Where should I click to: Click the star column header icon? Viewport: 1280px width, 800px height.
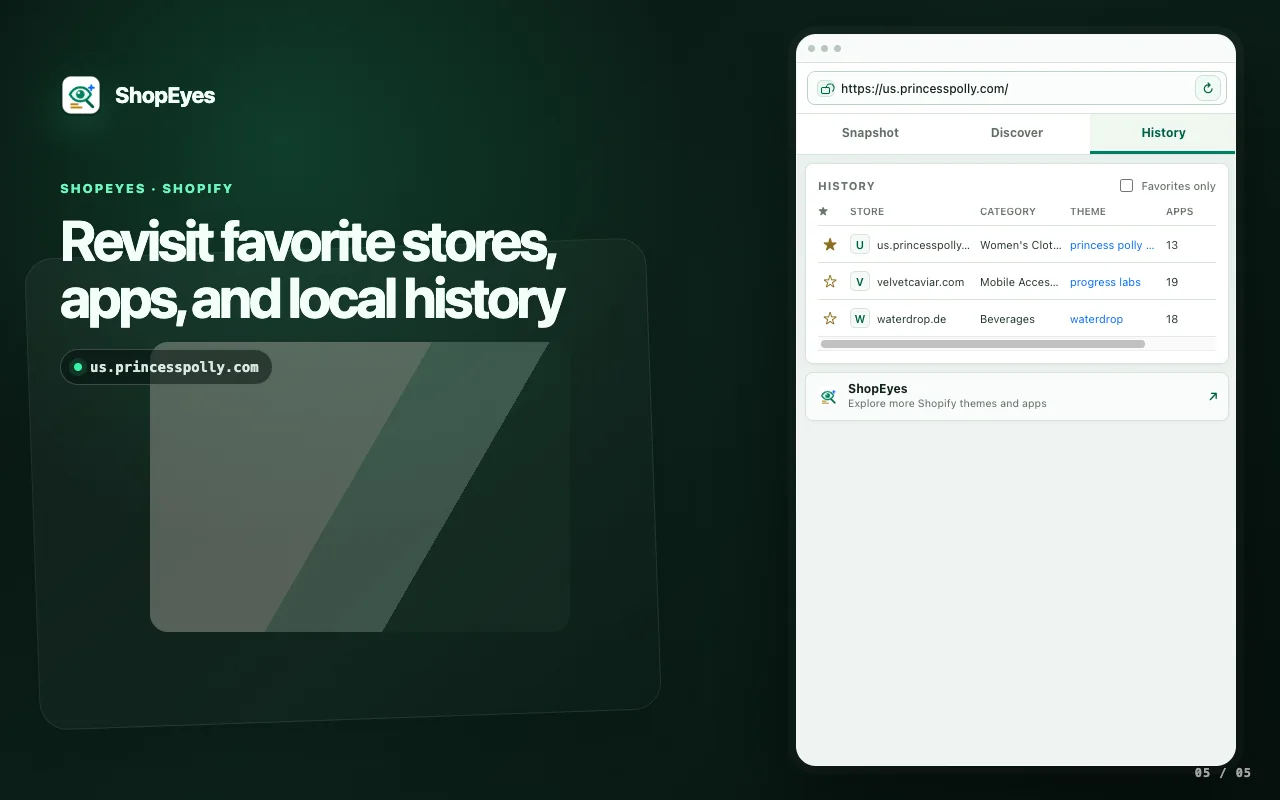(x=823, y=211)
